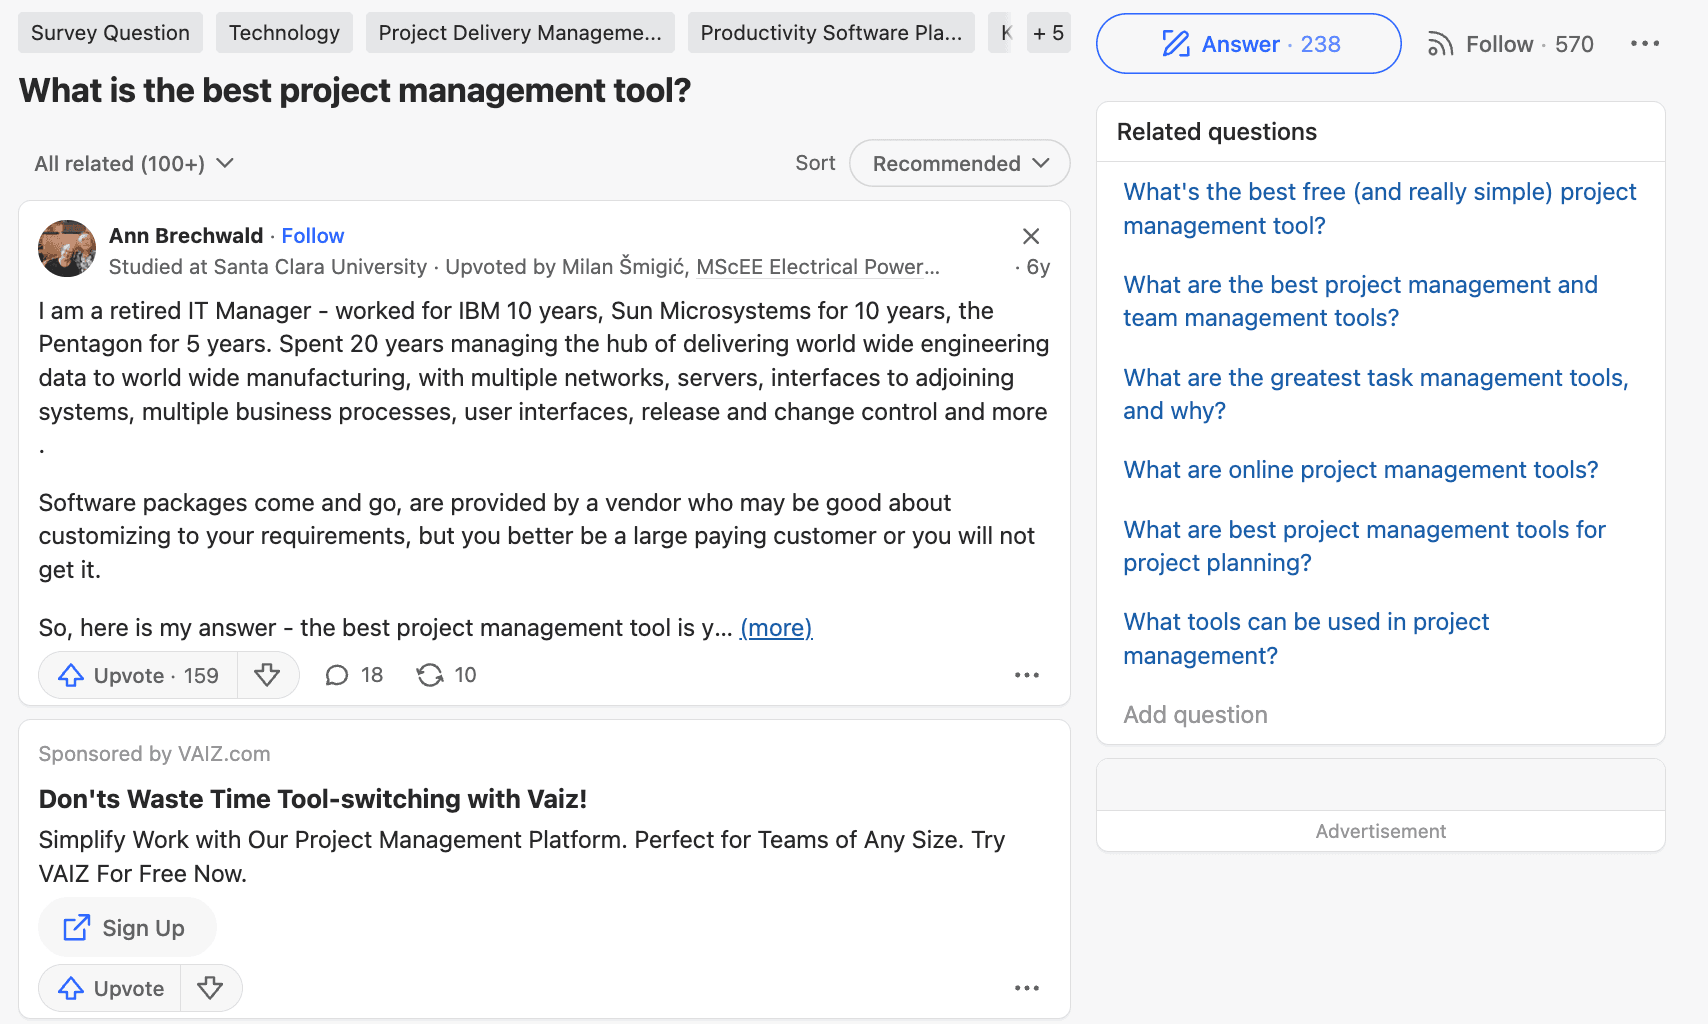Click Sign Up on VAIZ ad

[x=126, y=928]
